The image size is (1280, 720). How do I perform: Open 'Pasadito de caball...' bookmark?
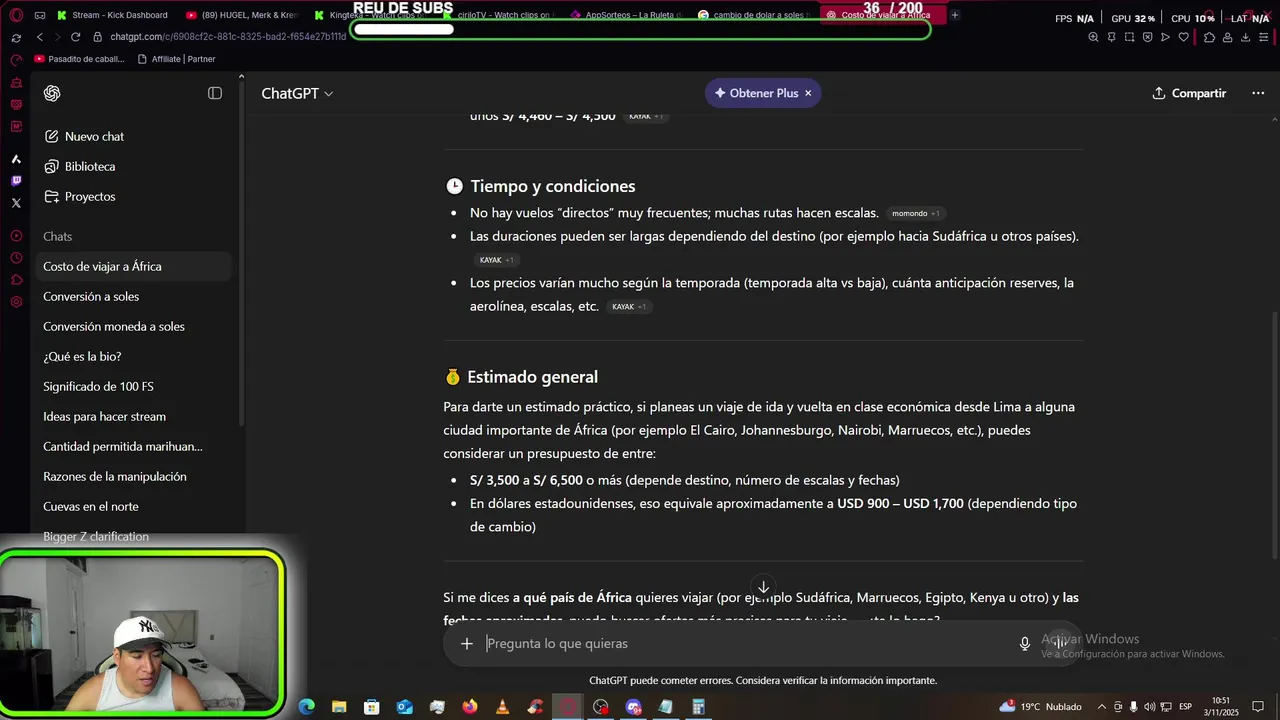click(x=79, y=59)
